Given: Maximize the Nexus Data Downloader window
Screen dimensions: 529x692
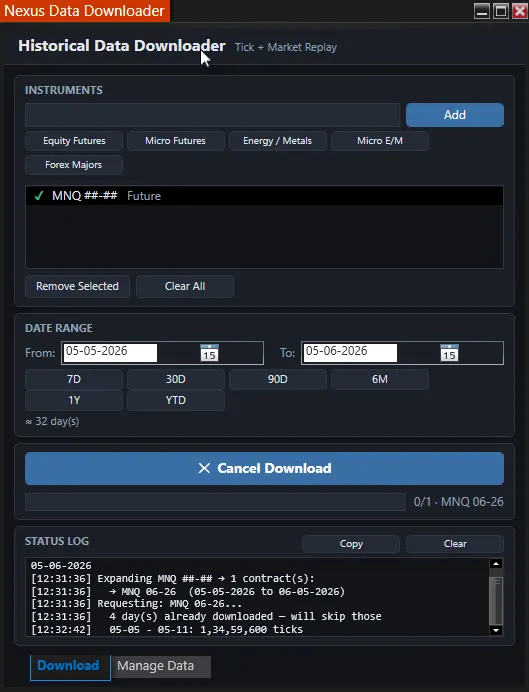Looking at the screenshot, I should pos(501,11).
